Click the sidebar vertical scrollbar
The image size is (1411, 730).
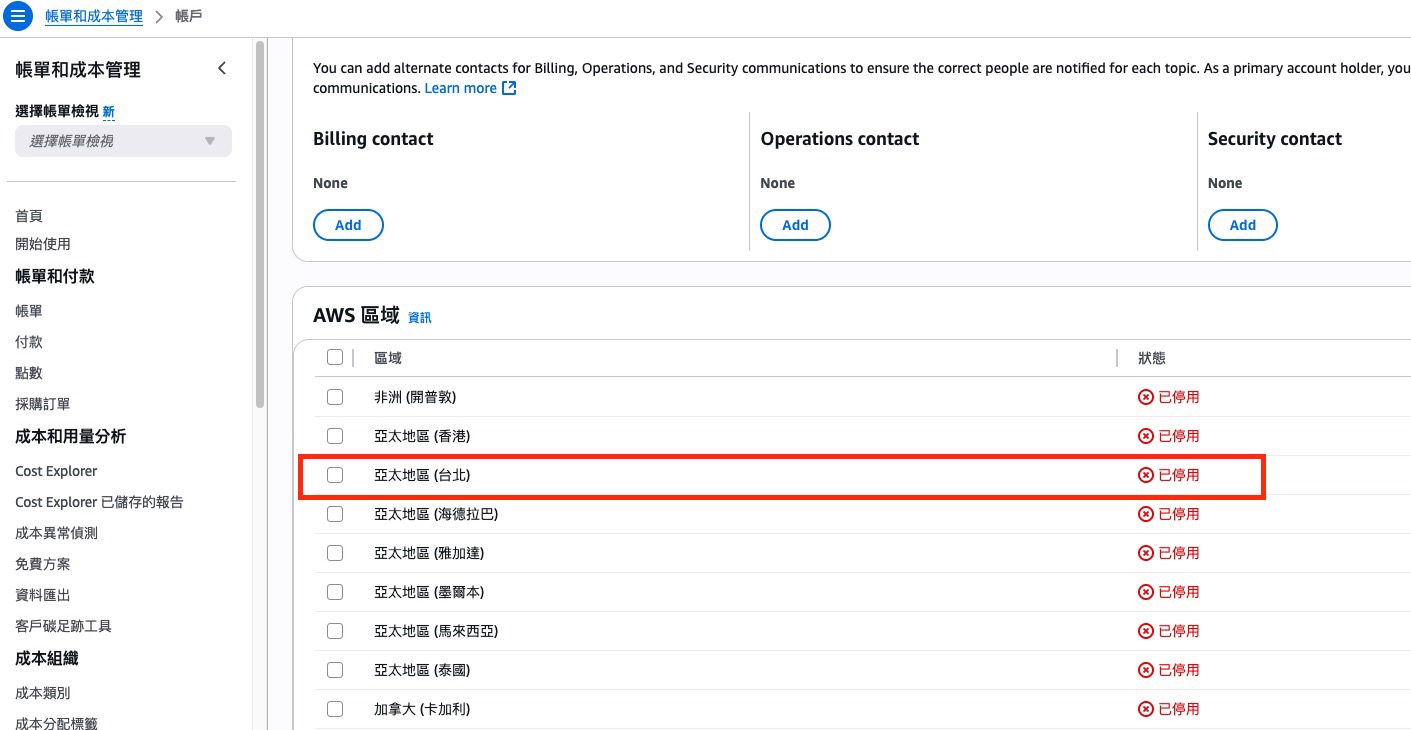click(x=260, y=225)
